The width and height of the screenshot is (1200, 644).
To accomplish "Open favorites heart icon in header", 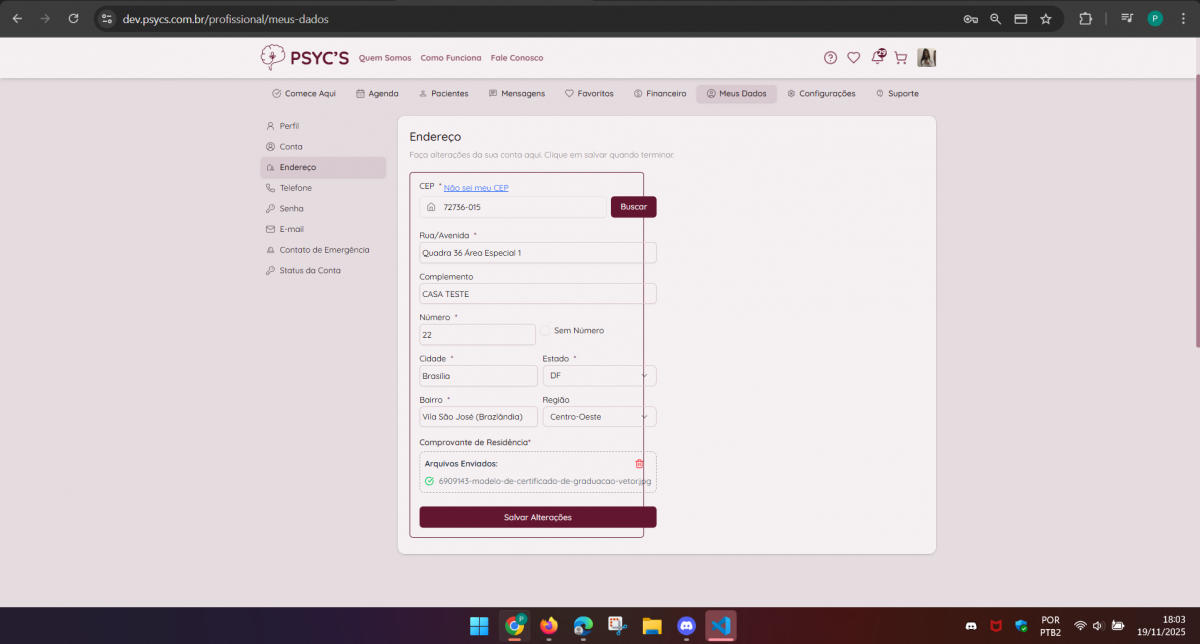I will (x=853, y=58).
